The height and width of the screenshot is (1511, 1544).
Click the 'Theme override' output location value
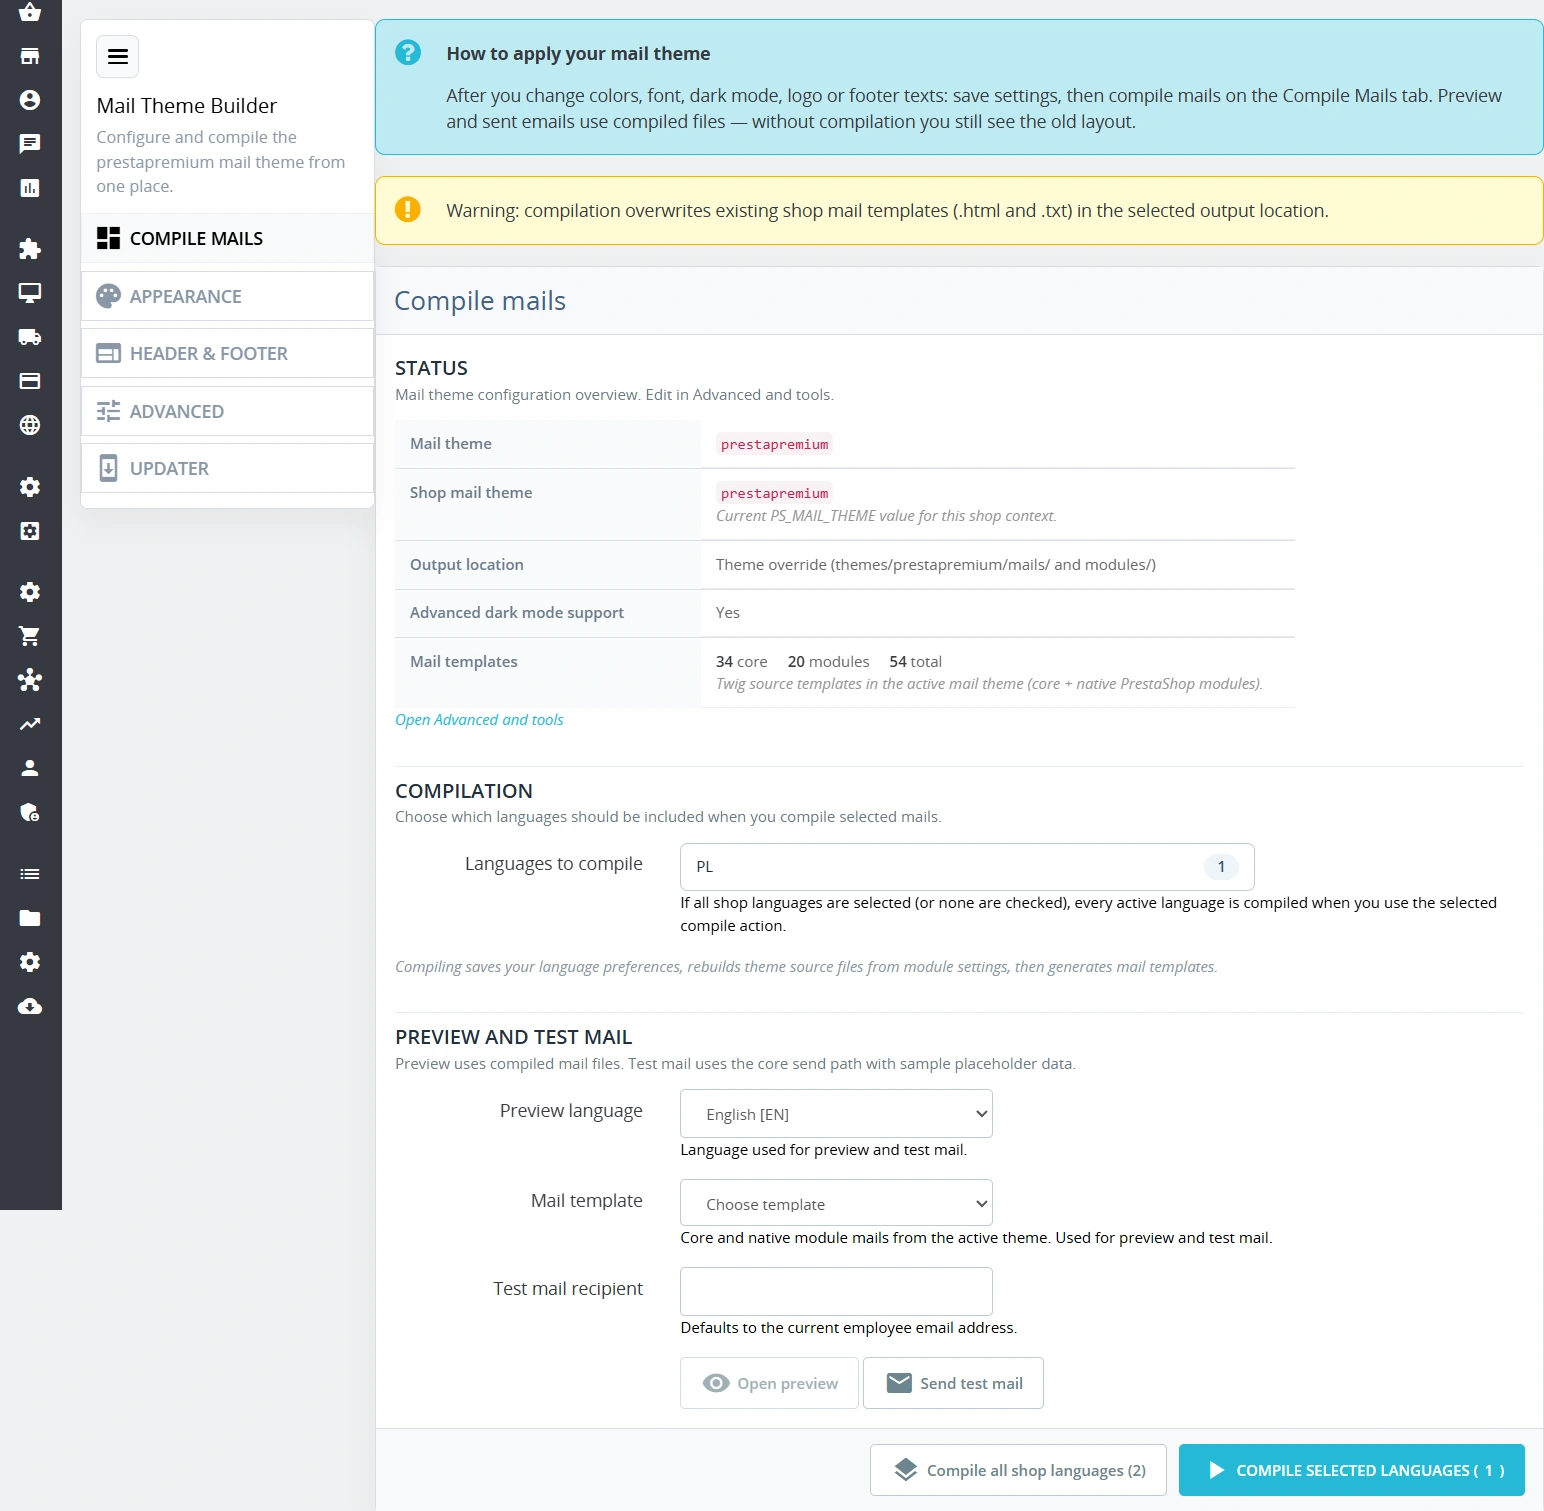coord(936,565)
